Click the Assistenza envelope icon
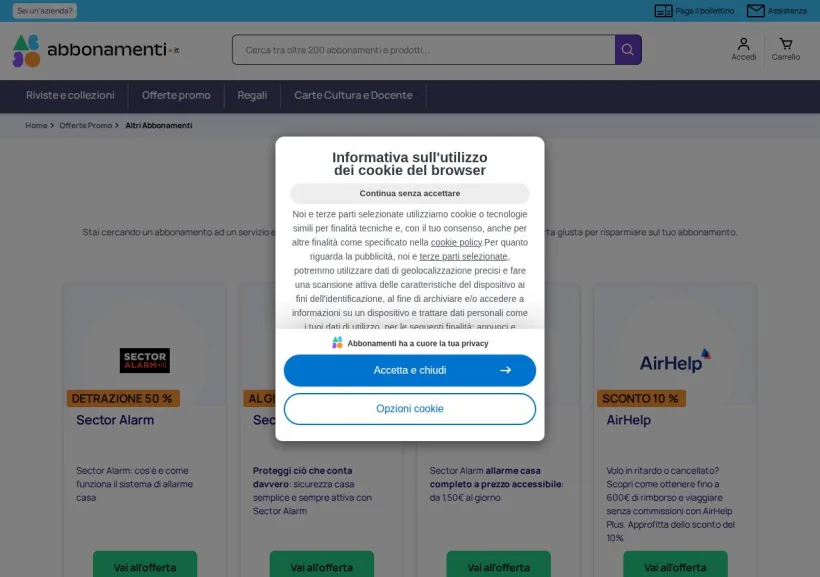Viewport: 820px width, 577px height. point(756,10)
